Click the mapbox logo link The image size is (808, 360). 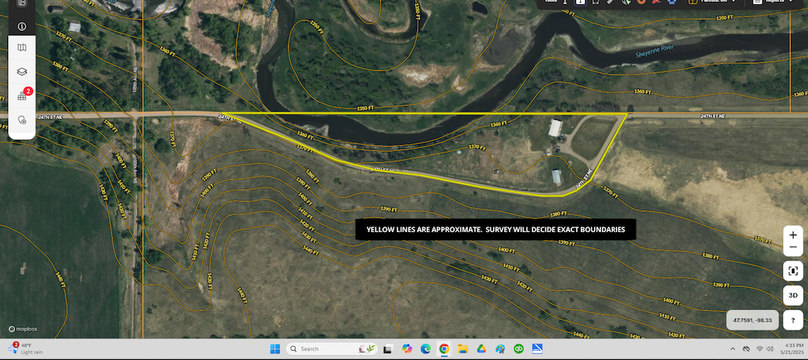23,329
